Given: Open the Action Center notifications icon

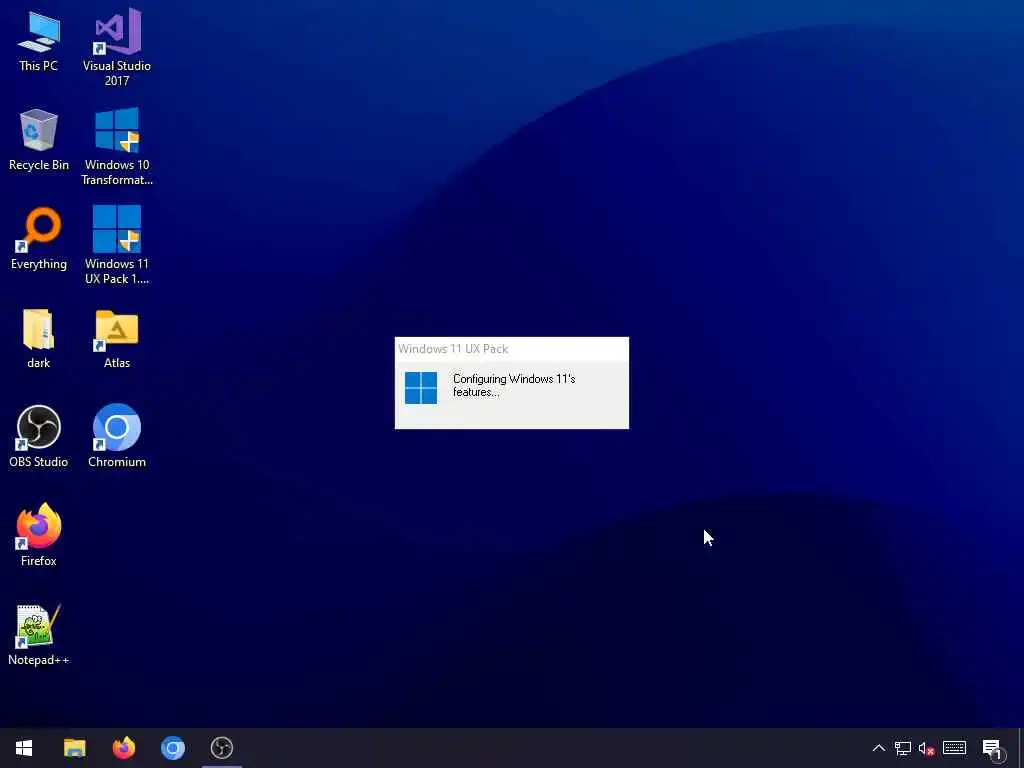Looking at the screenshot, I should click(x=993, y=749).
